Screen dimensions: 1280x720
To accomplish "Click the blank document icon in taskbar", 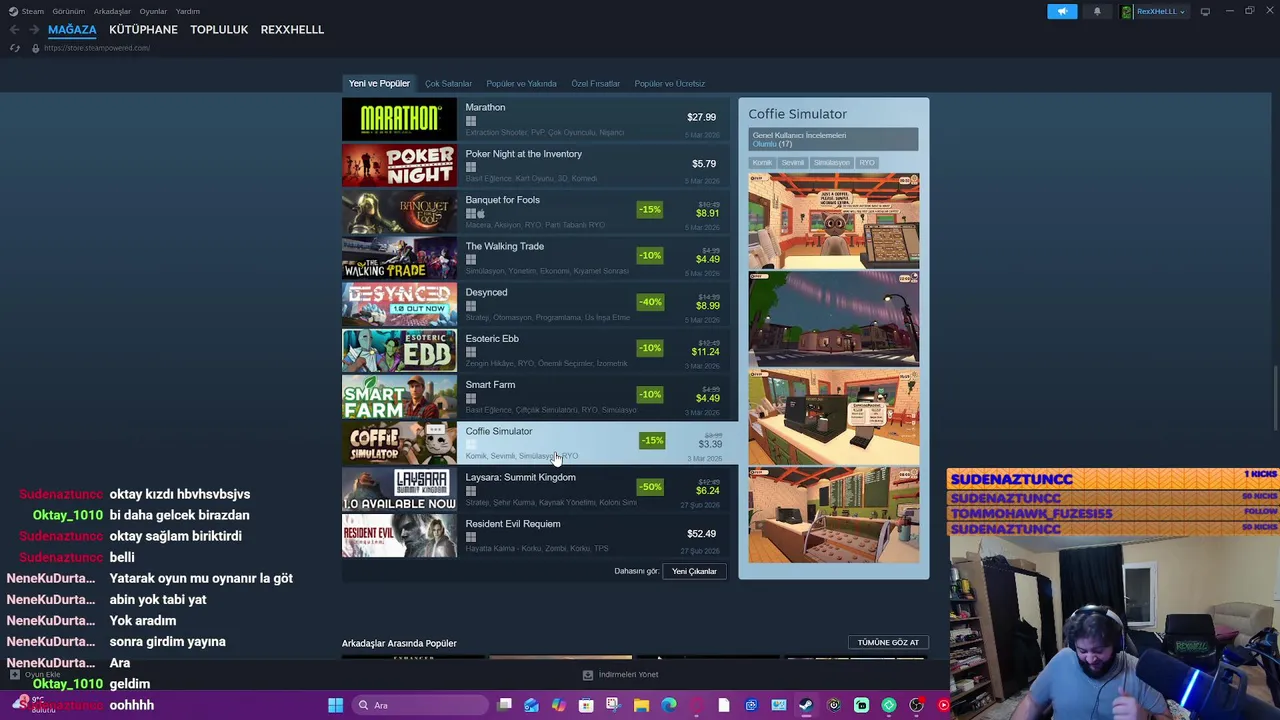I will coord(724,705).
